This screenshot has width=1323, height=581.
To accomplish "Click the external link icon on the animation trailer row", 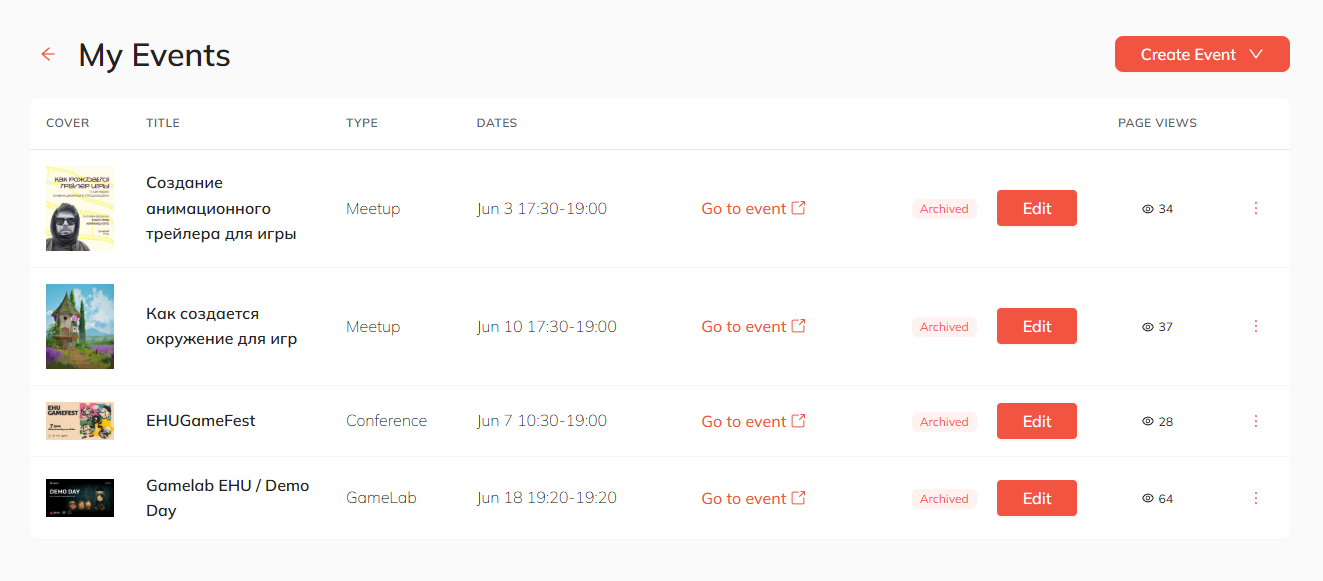I will [x=800, y=208].
